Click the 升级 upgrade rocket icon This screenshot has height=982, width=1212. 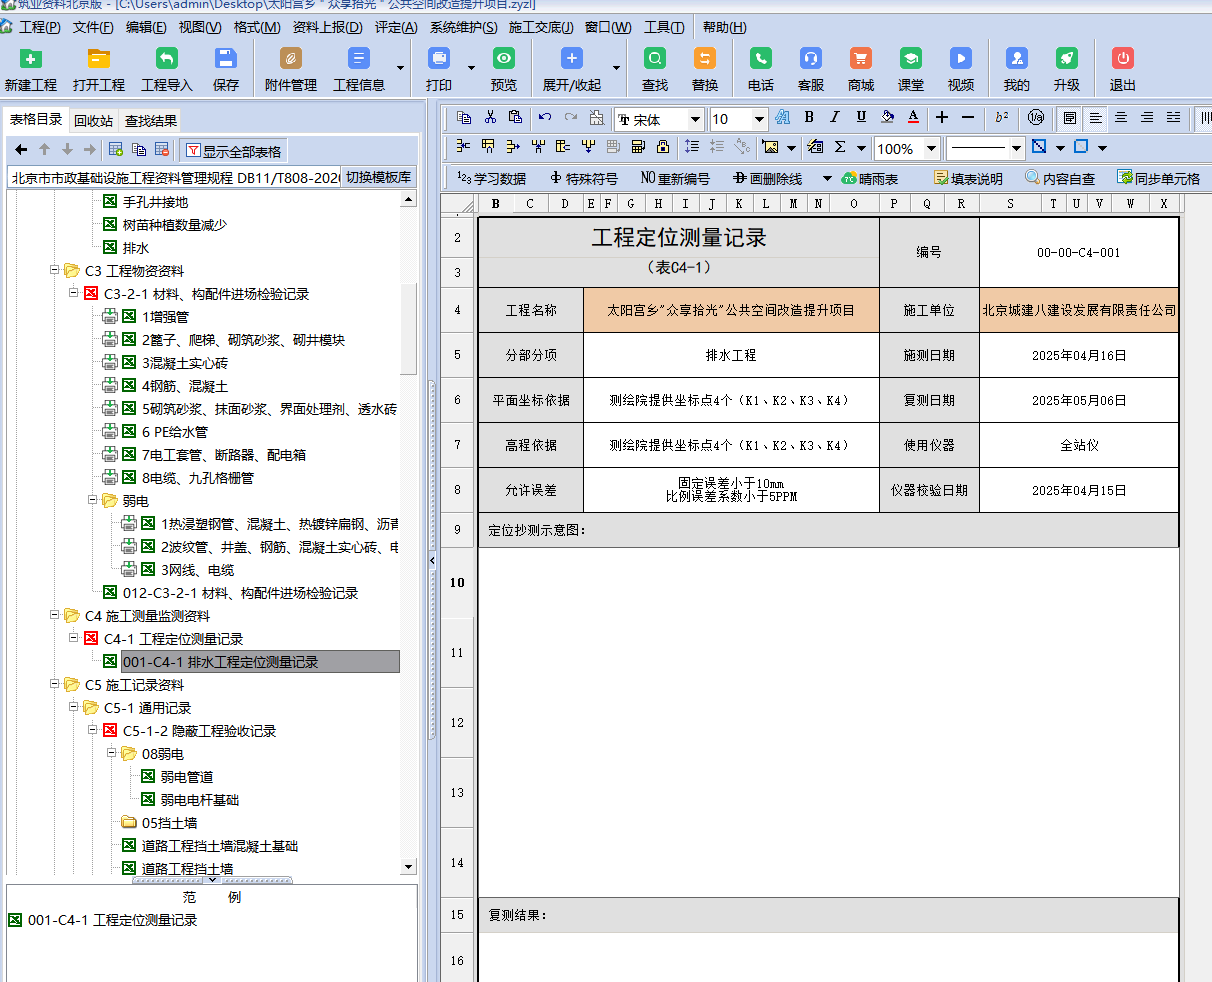[x=1066, y=58]
